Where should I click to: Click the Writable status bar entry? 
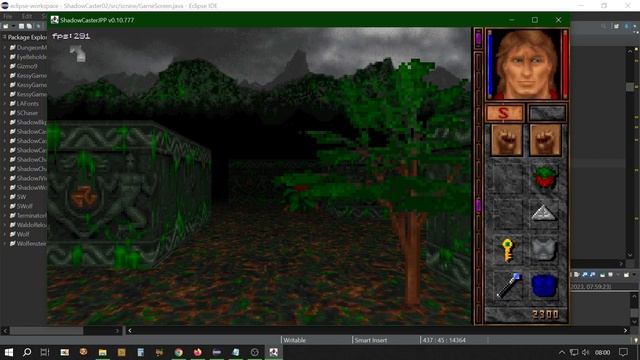[295, 340]
